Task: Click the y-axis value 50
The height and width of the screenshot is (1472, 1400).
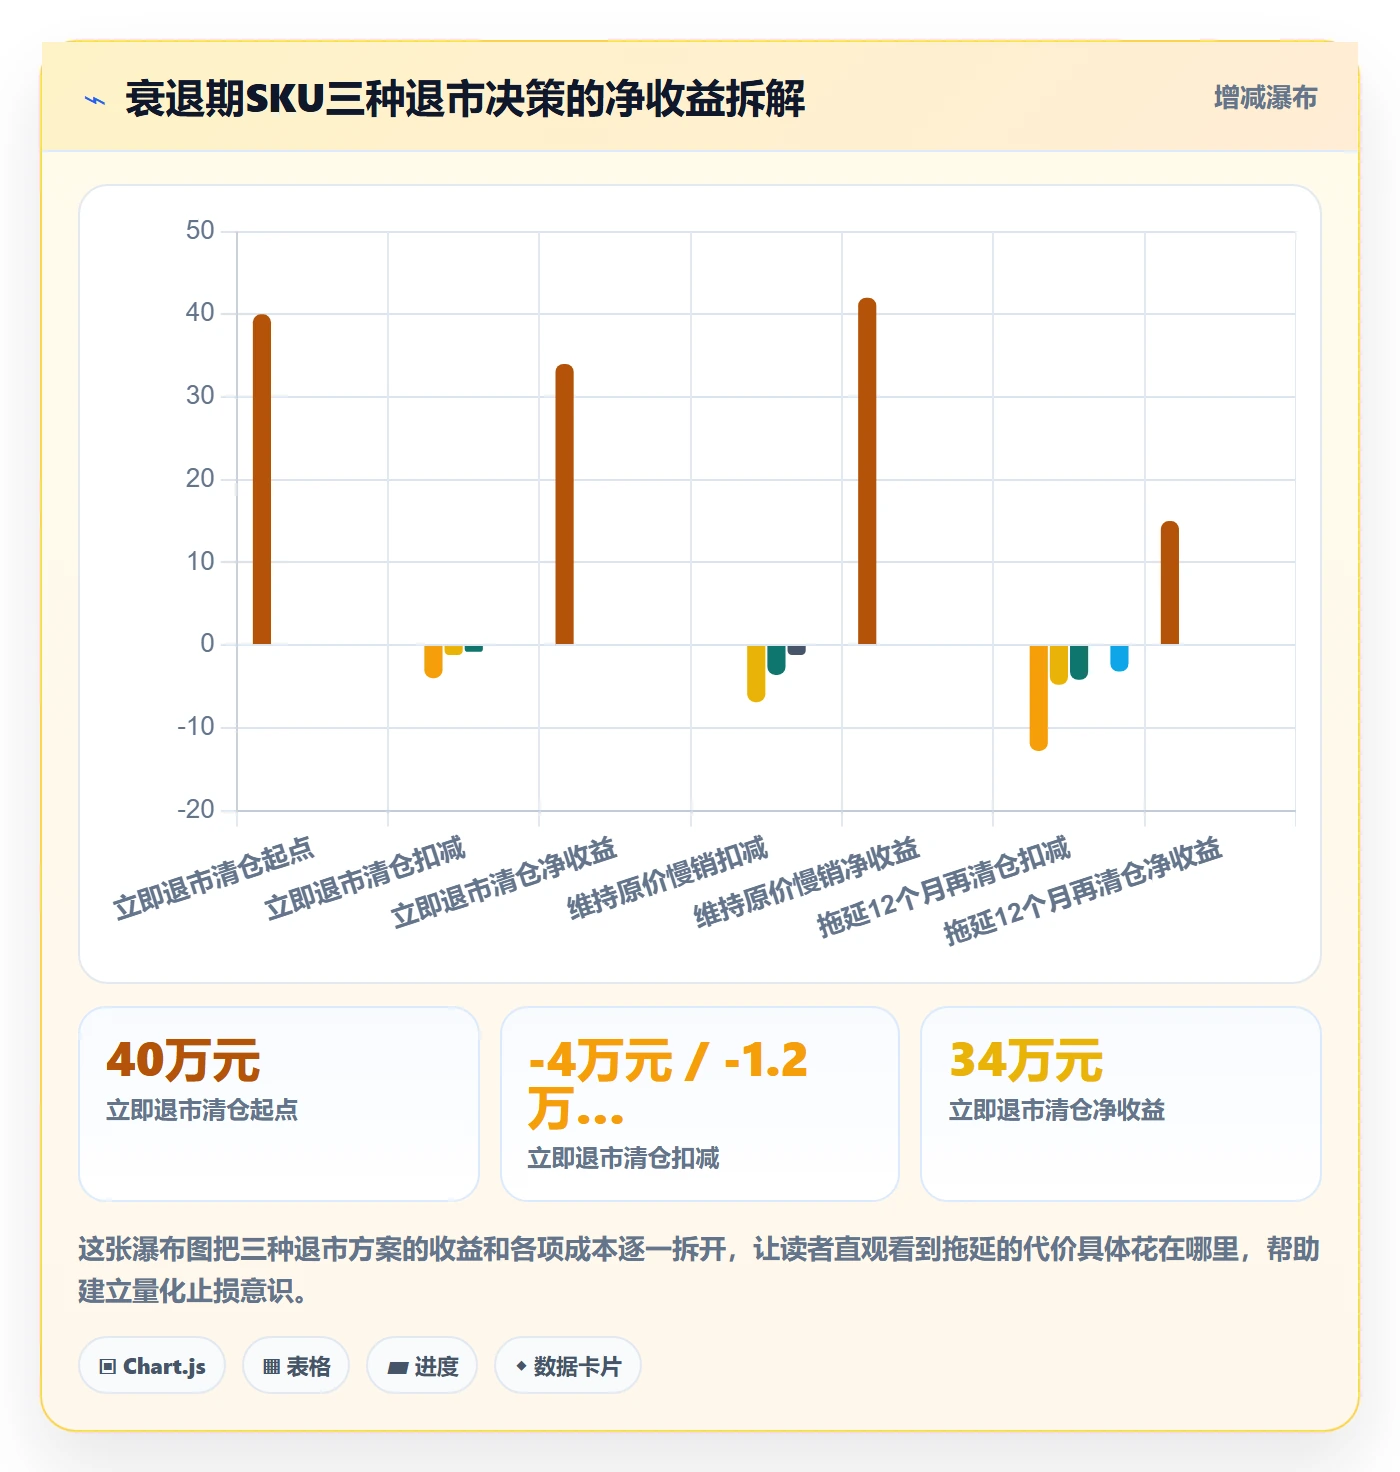Action: (x=200, y=231)
